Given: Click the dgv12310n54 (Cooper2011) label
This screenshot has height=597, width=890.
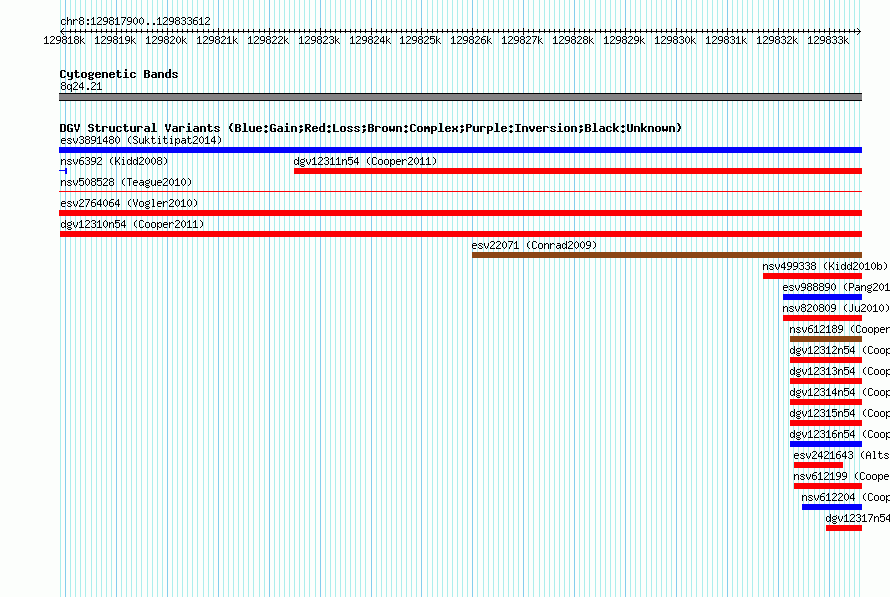Looking at the screenshot, I should 132,224.
